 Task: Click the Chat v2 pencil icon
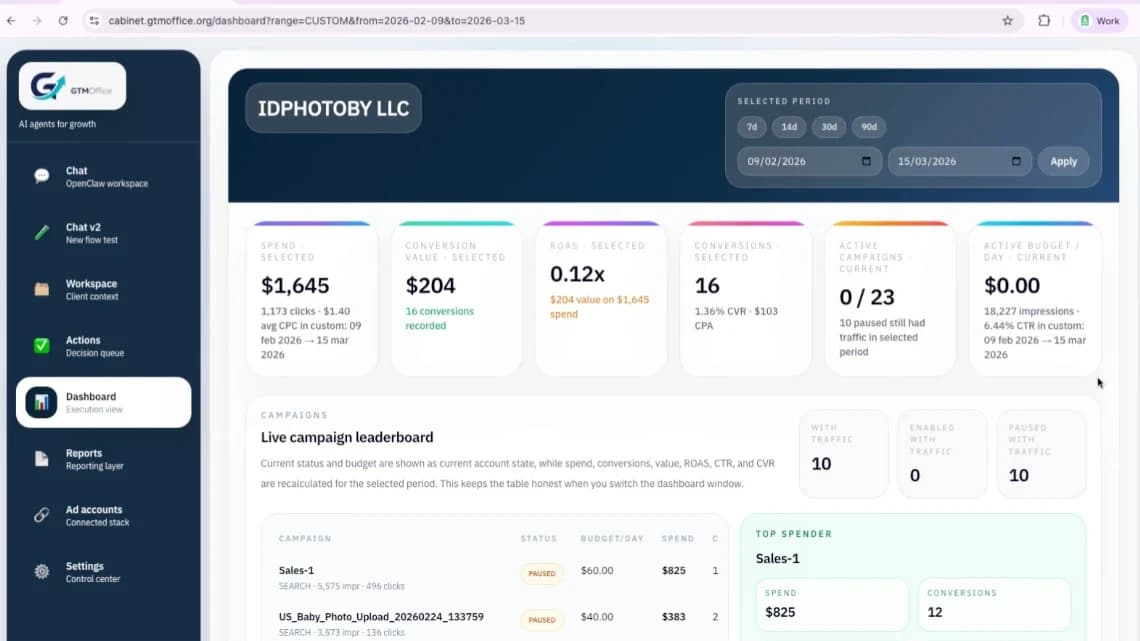click(x=41, y=233)
